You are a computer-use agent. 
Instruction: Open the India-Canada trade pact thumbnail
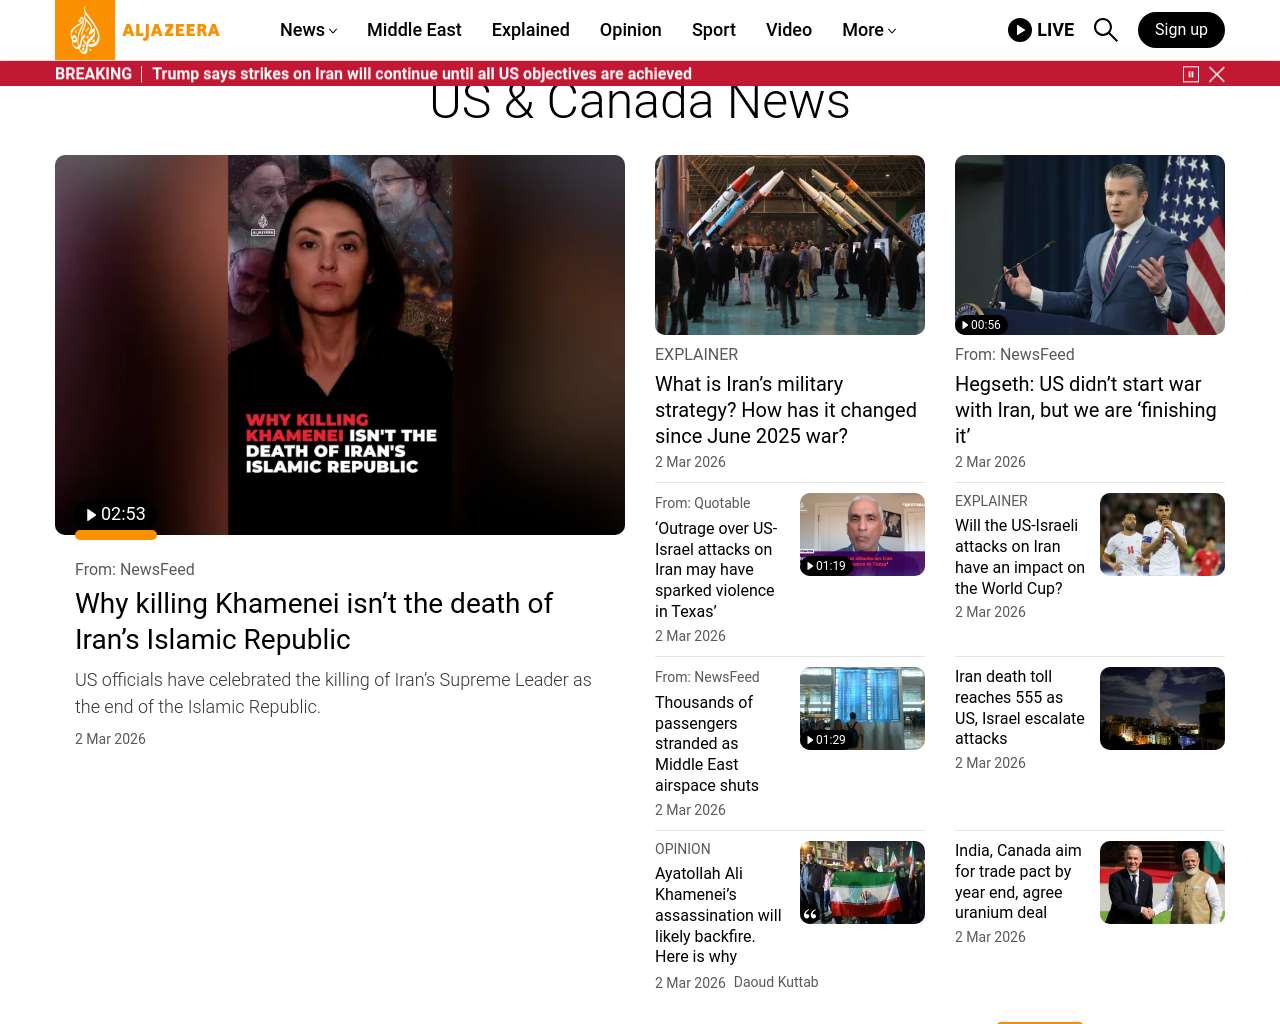(x=1162, y=882)
